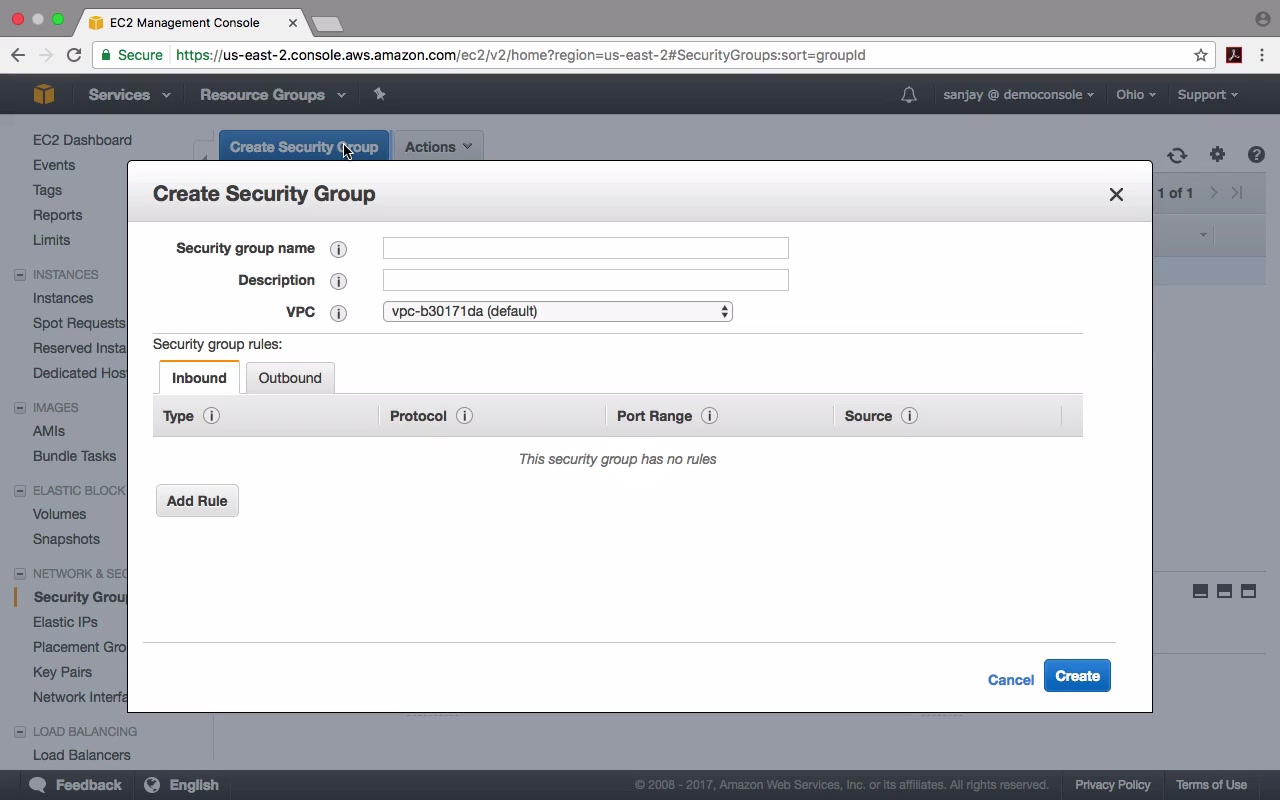Click info icon next to Description
The width and height of the screenshot is (1280, 800).
coord(338,281)
